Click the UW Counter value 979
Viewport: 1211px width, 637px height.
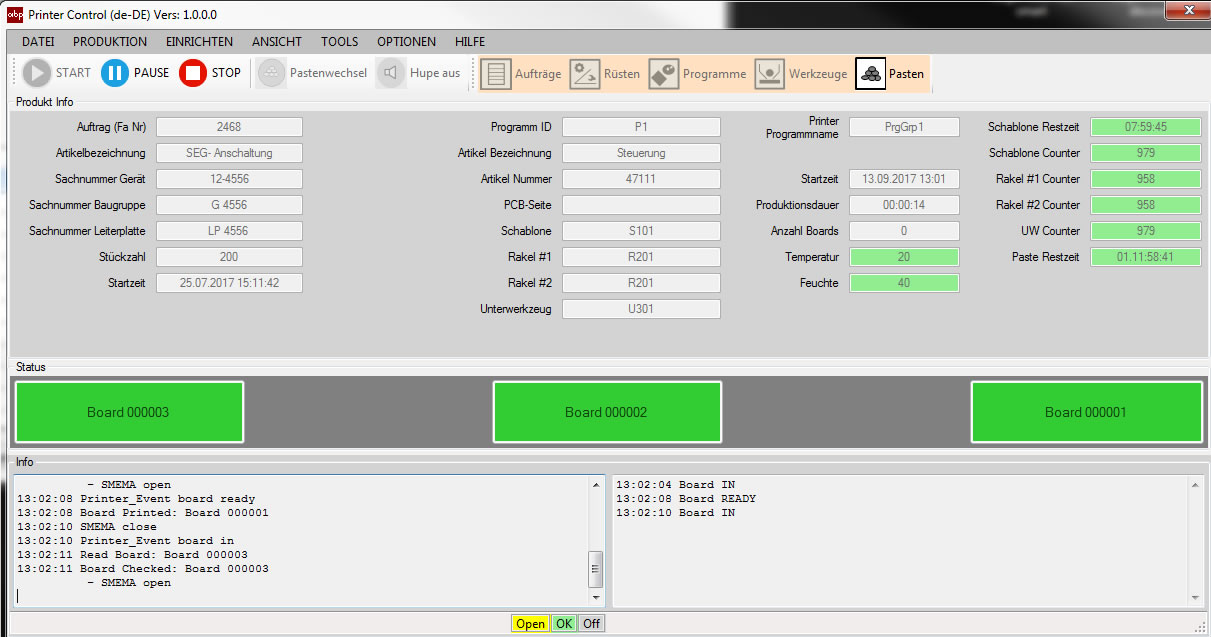pyautogui.click(x=1146, y=231)
